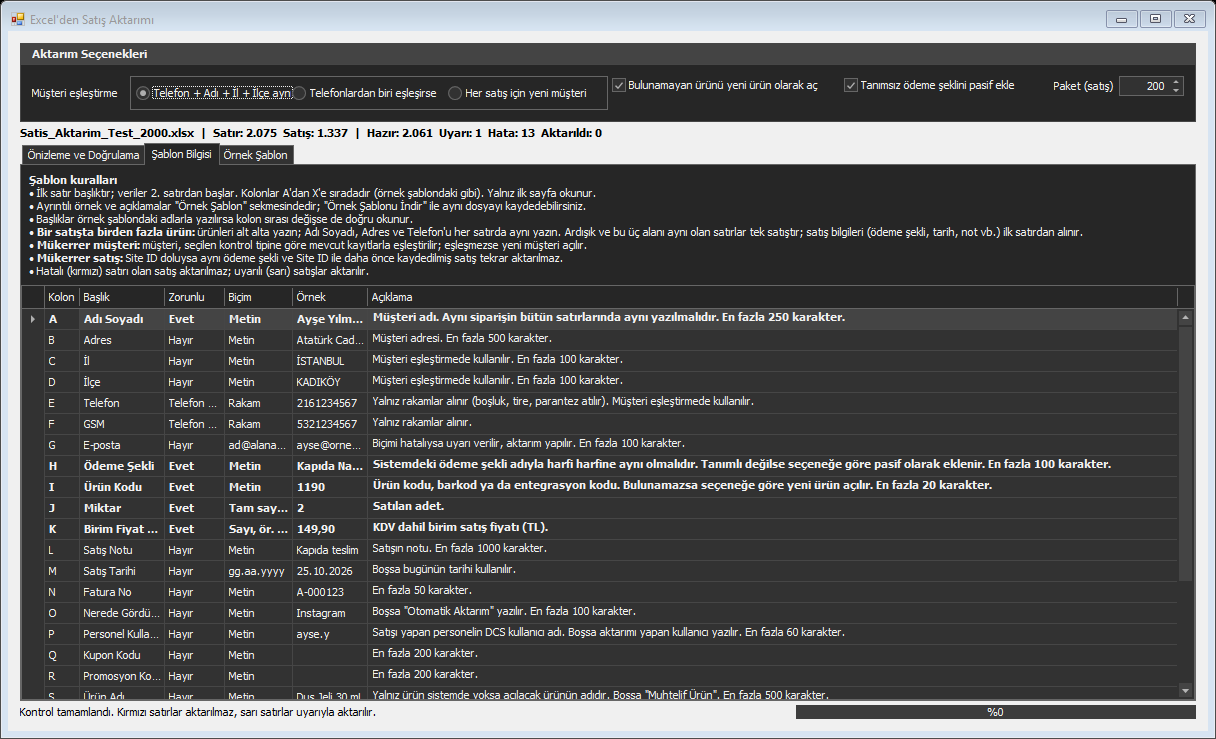Click the current-row arrow beside row A
Screen dimensions: 1216x739
pyautogui.click(x=33, y=319)
